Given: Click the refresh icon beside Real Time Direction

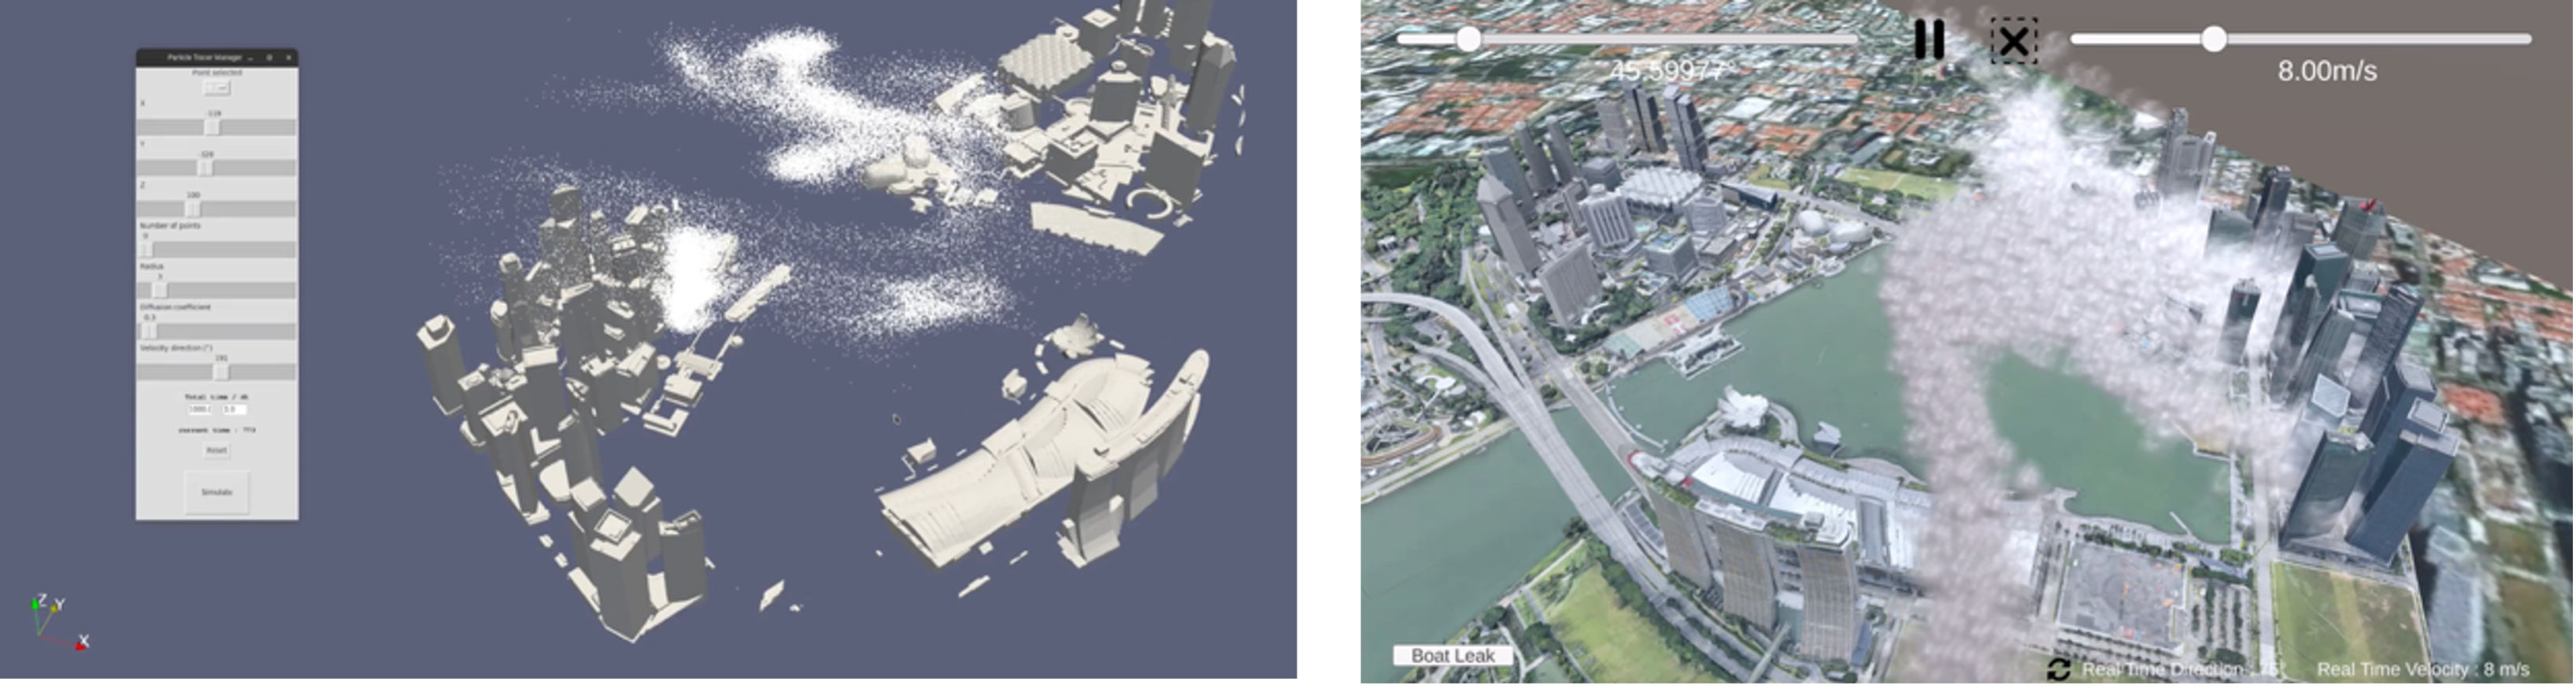Looking at the screenshot, I should 2058,669.
